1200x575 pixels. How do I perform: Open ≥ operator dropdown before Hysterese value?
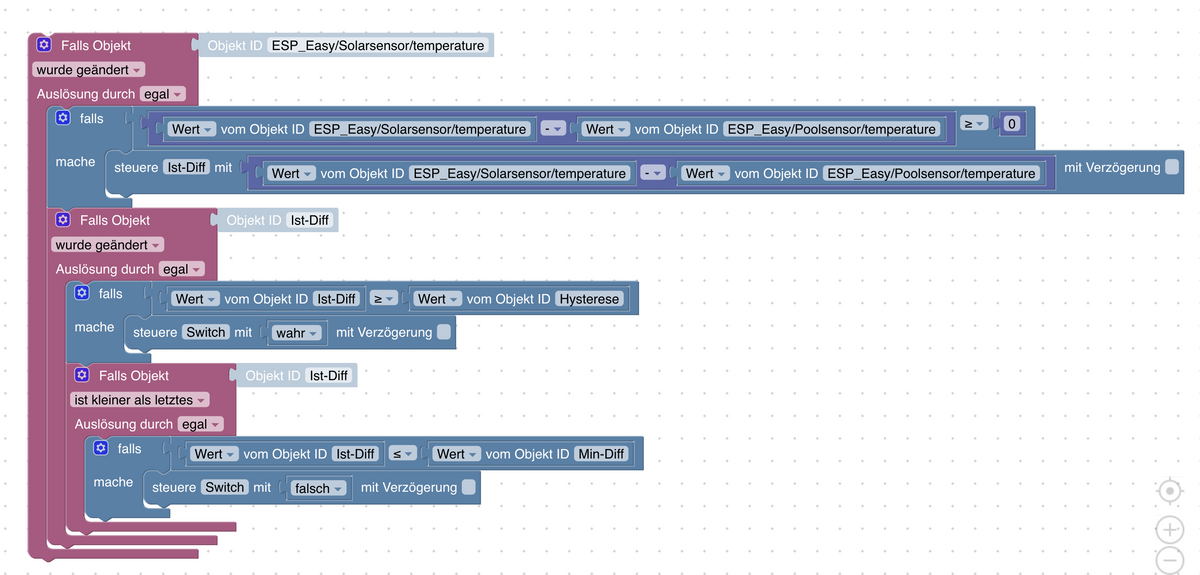[x=384, y=299]
